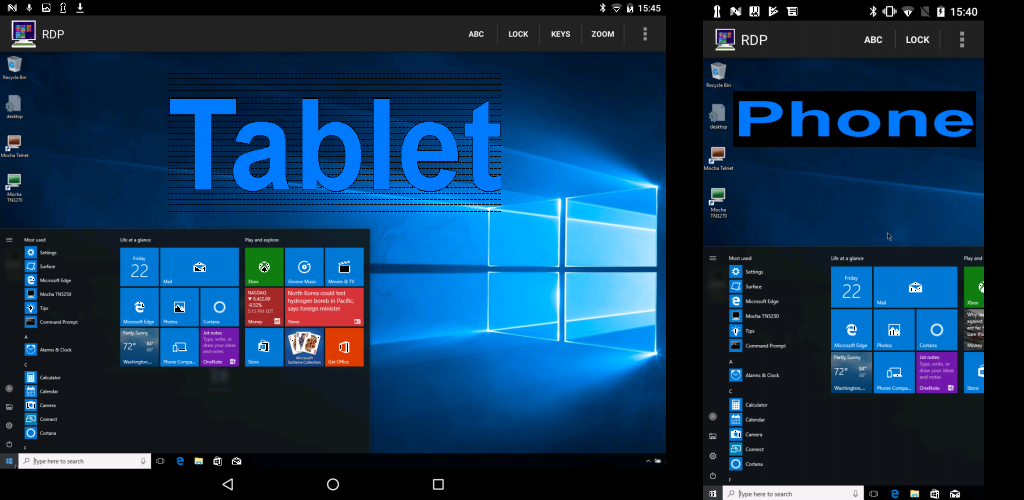The image size is (1024, 500).
Task: Select Mocha TN3270 shortcut on phone desktop
Action: tap(718, 202)
